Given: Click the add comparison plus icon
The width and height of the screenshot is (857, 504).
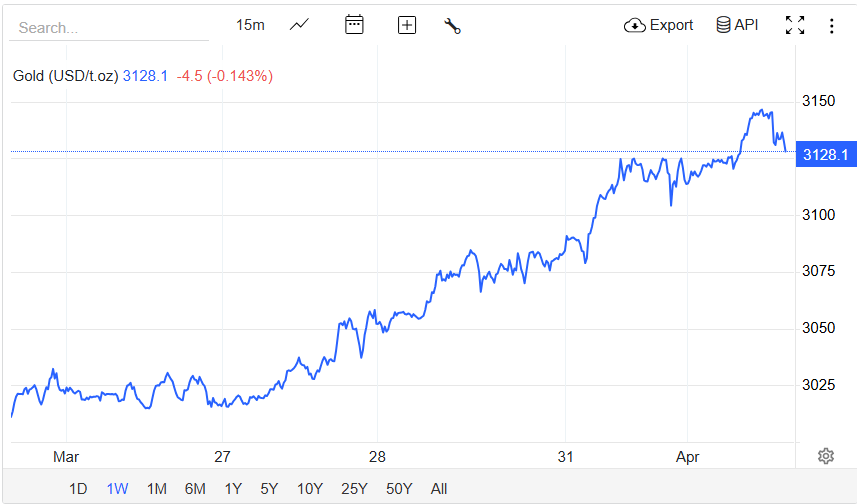Looking at the screenshot, I should (406, 25).
